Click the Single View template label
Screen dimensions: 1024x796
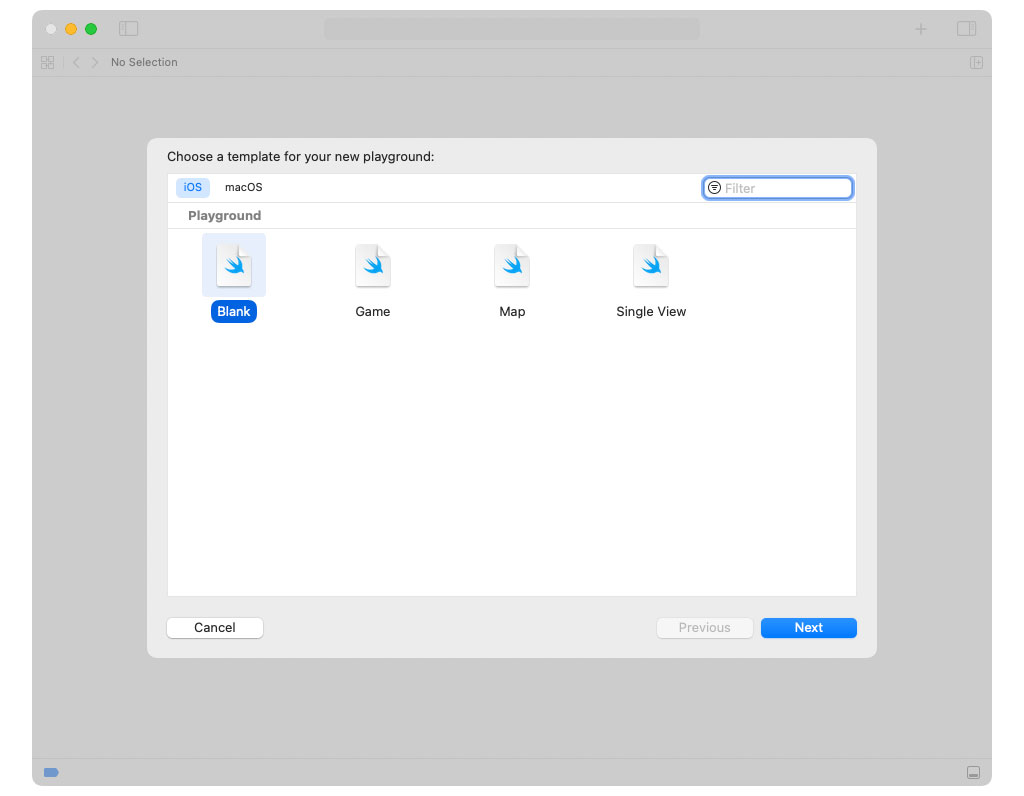click(x=651, y=311)
